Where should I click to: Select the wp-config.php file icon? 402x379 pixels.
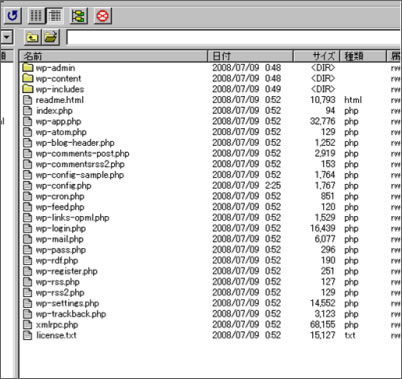pyautogui.click(x=28, y=185)
